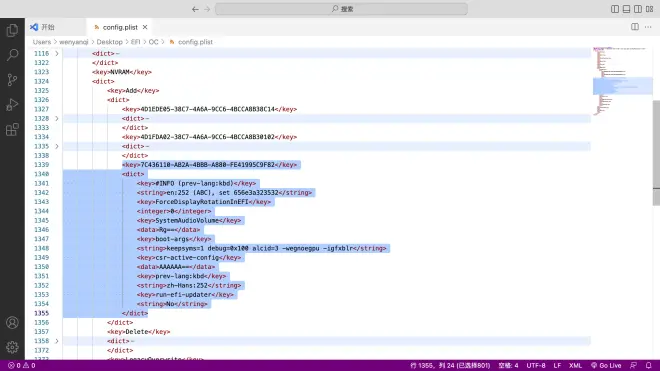Expand folded dict at line 1358
The height and width of the screenshot is (371, 660).
[57, 341]
